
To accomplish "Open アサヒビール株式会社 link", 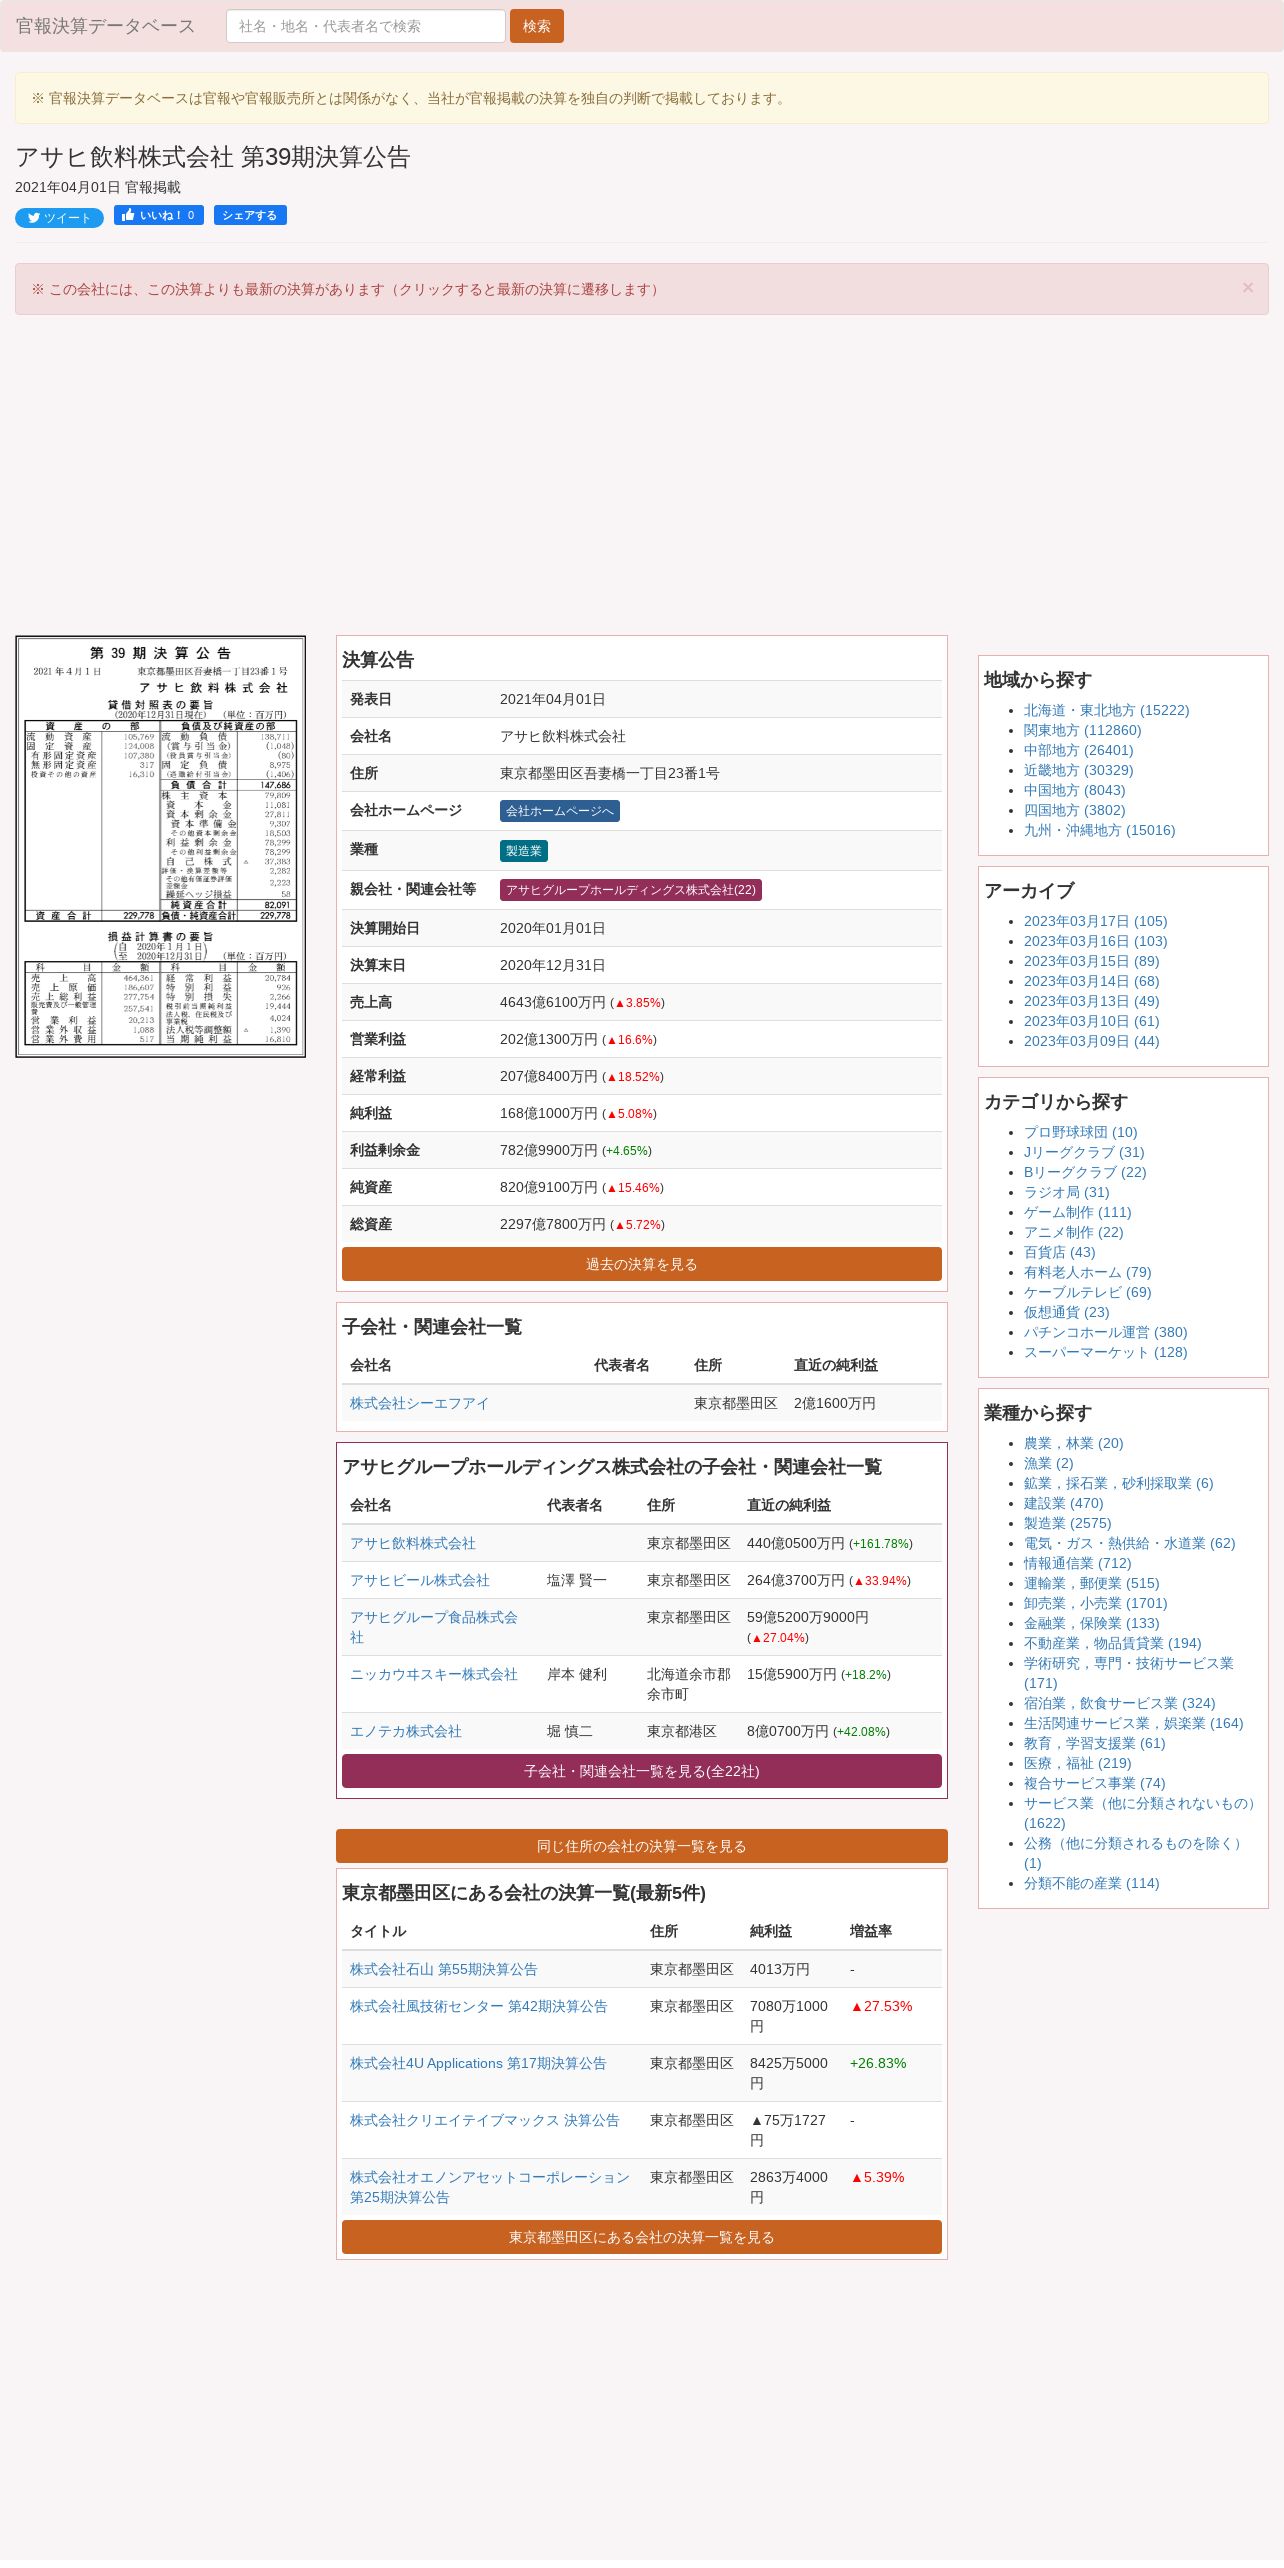I will pos(420,1580).
